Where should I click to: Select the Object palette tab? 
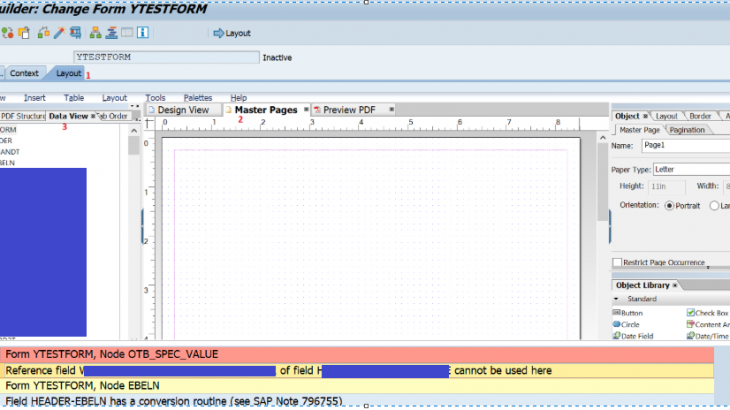(x=627, y=116)
